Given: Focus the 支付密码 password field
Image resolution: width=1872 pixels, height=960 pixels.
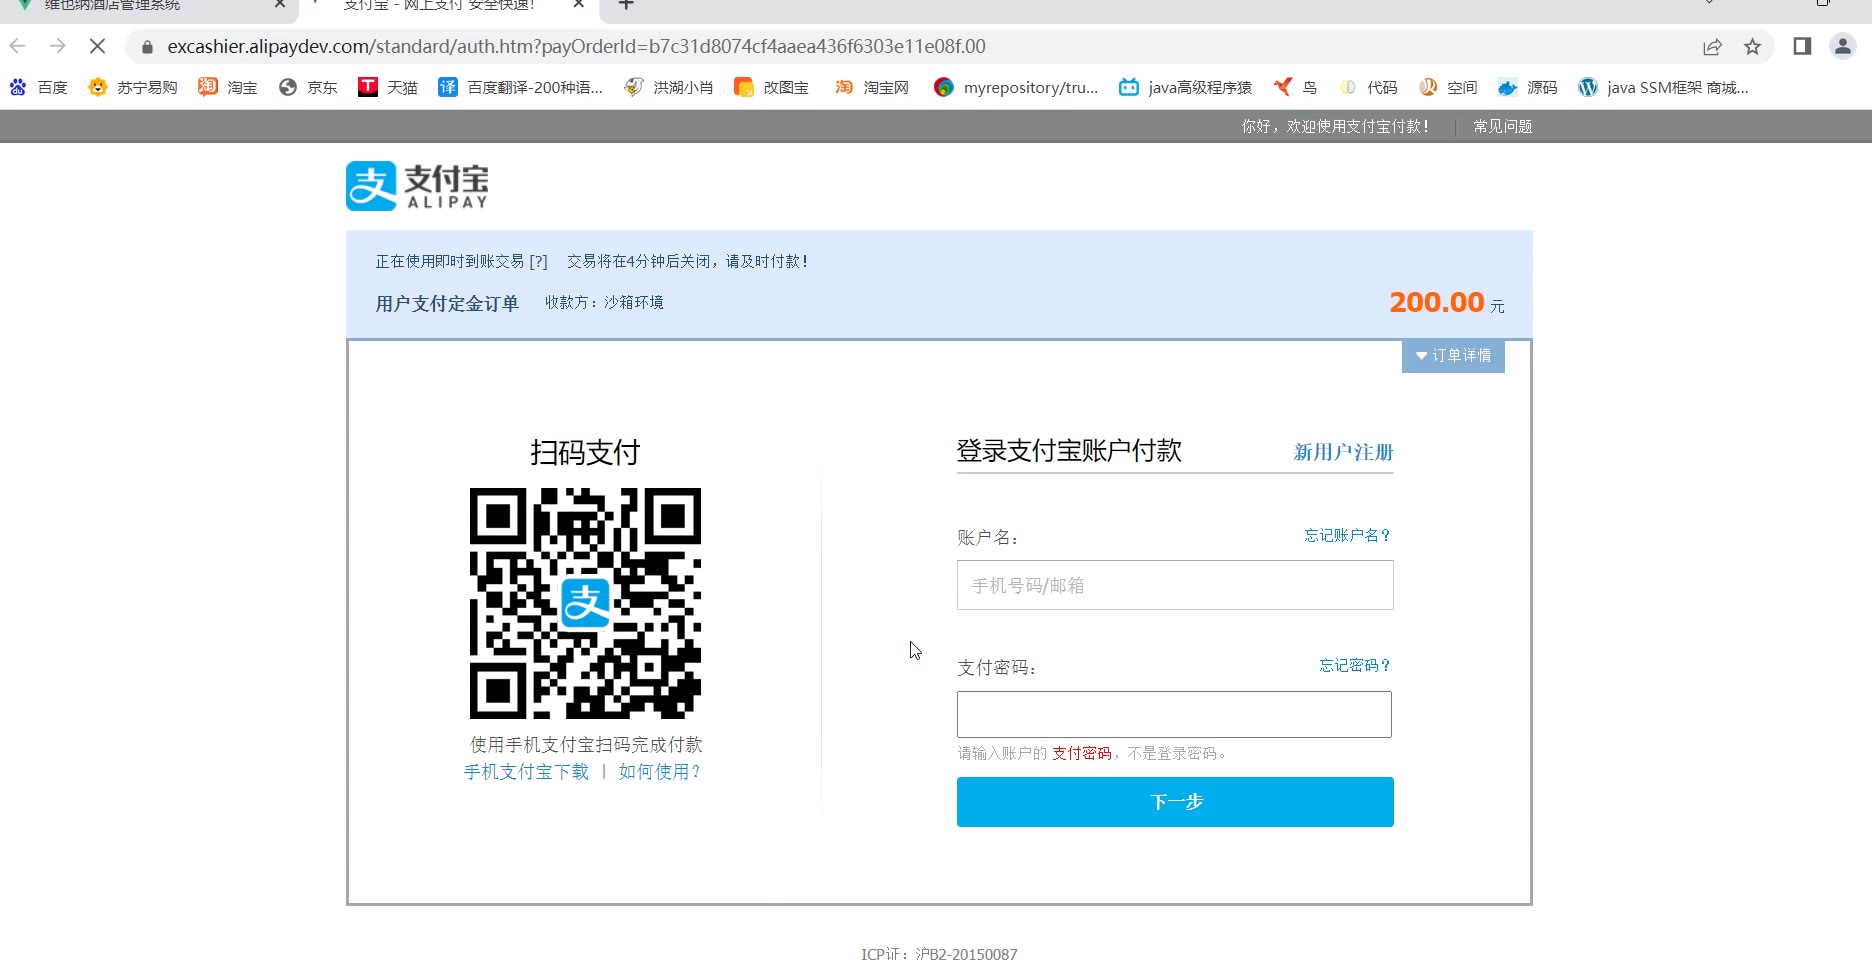Looking at the screenshot, I should pyautogui.click(x=1174, y=714).
